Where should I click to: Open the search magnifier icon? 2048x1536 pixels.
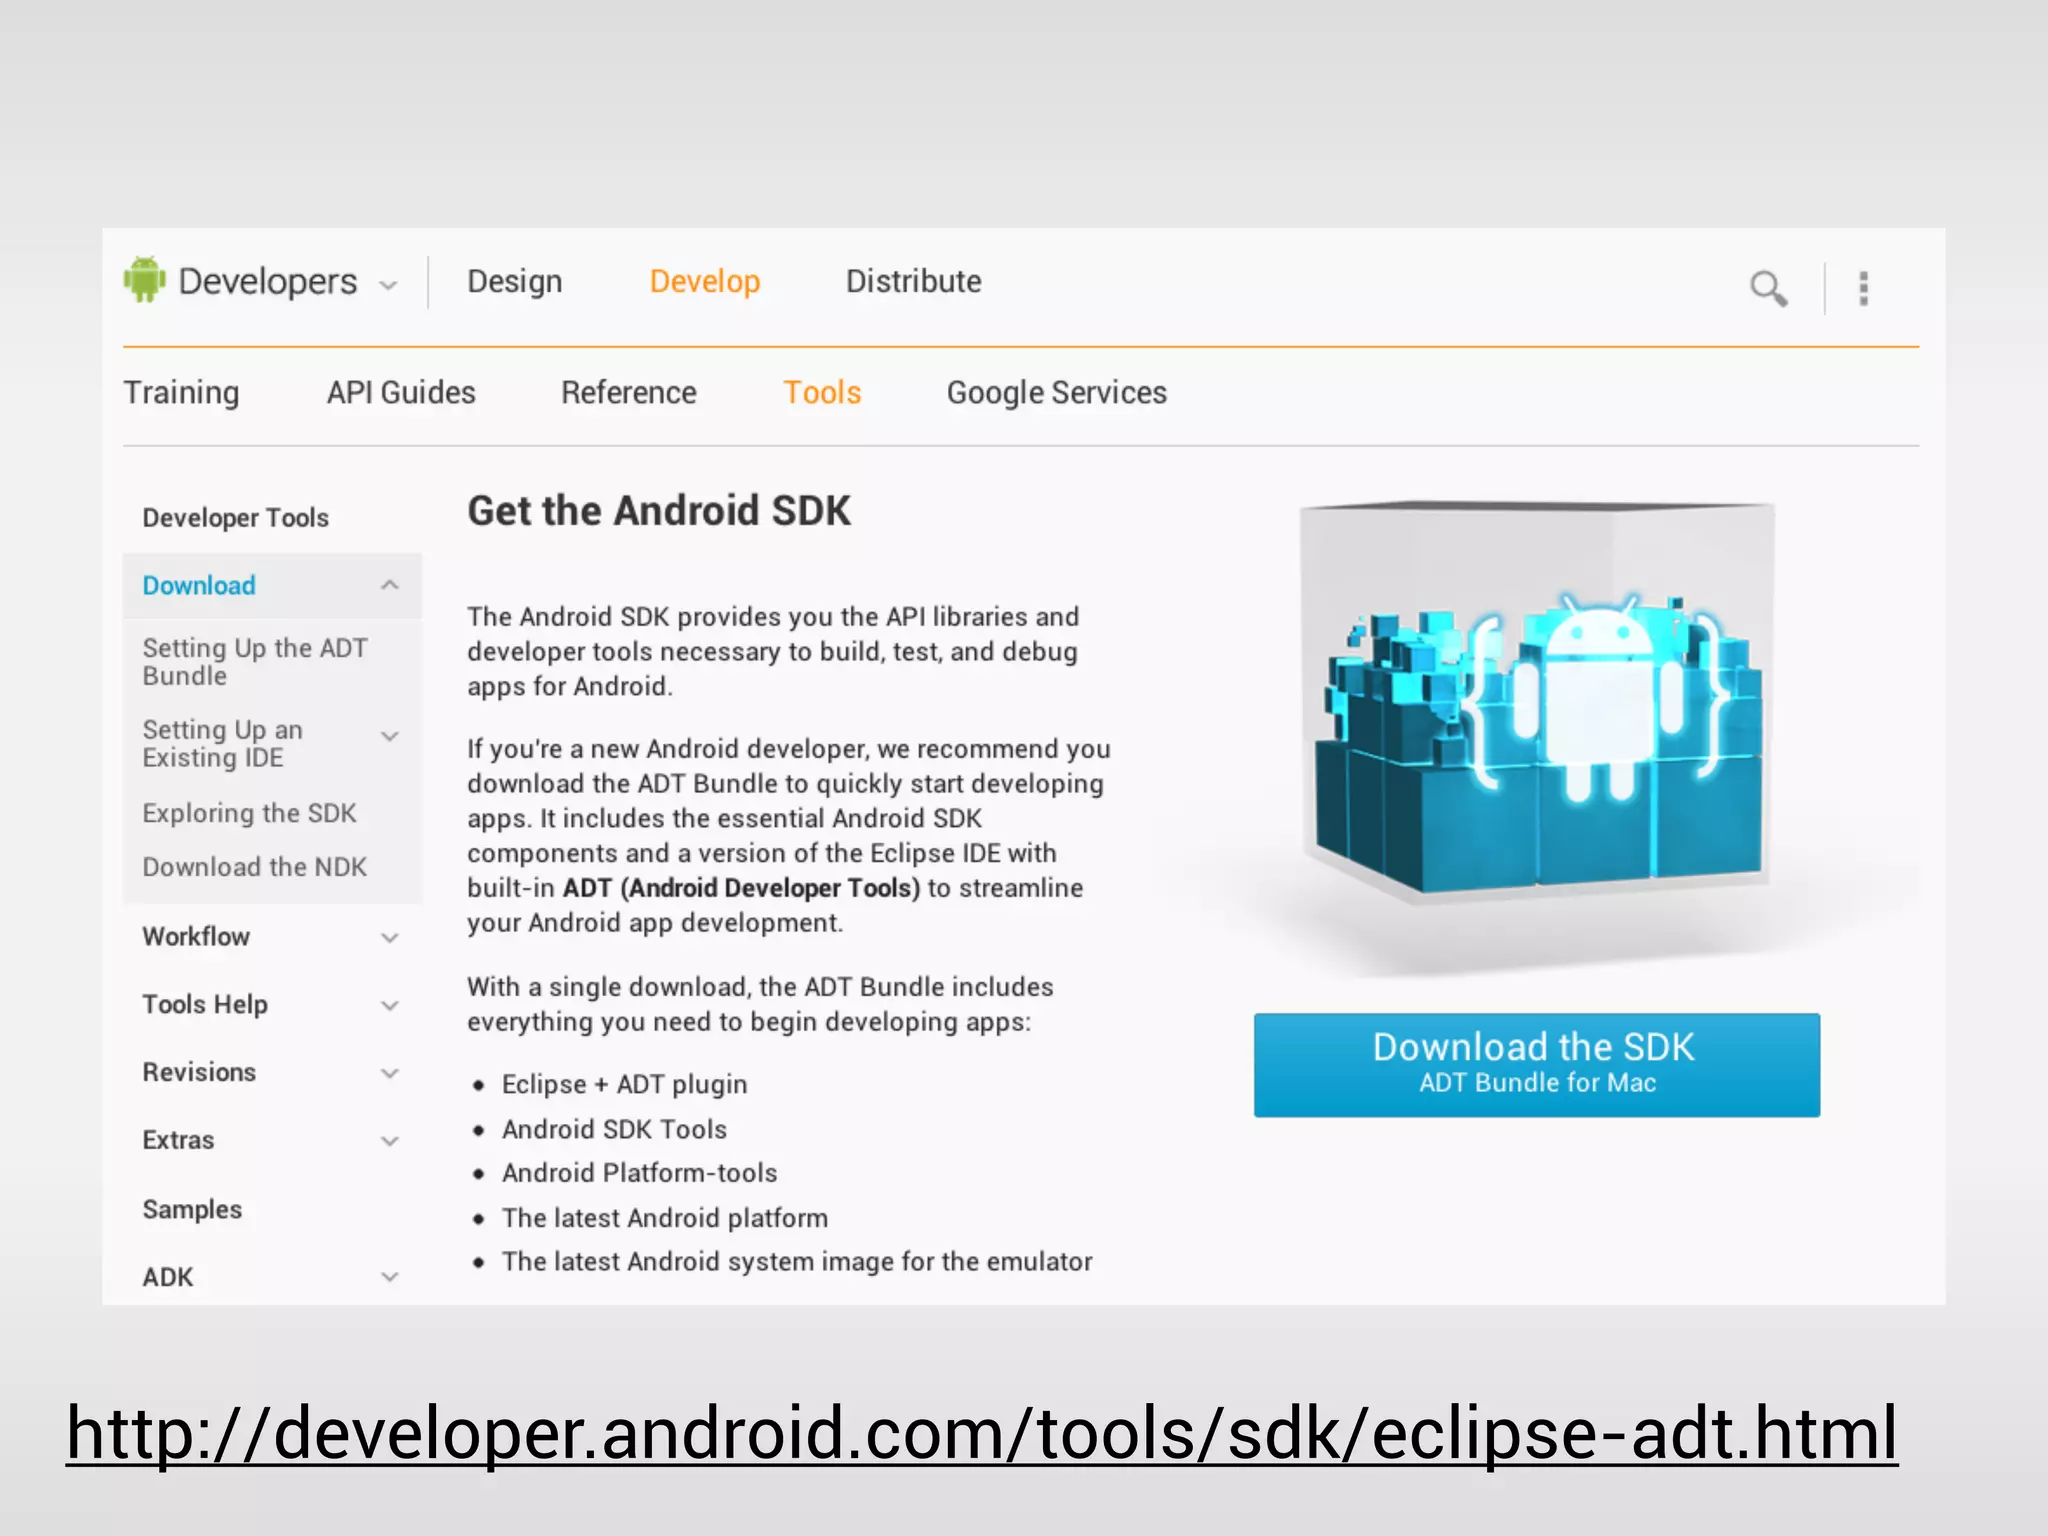(x=1768, y=288)
